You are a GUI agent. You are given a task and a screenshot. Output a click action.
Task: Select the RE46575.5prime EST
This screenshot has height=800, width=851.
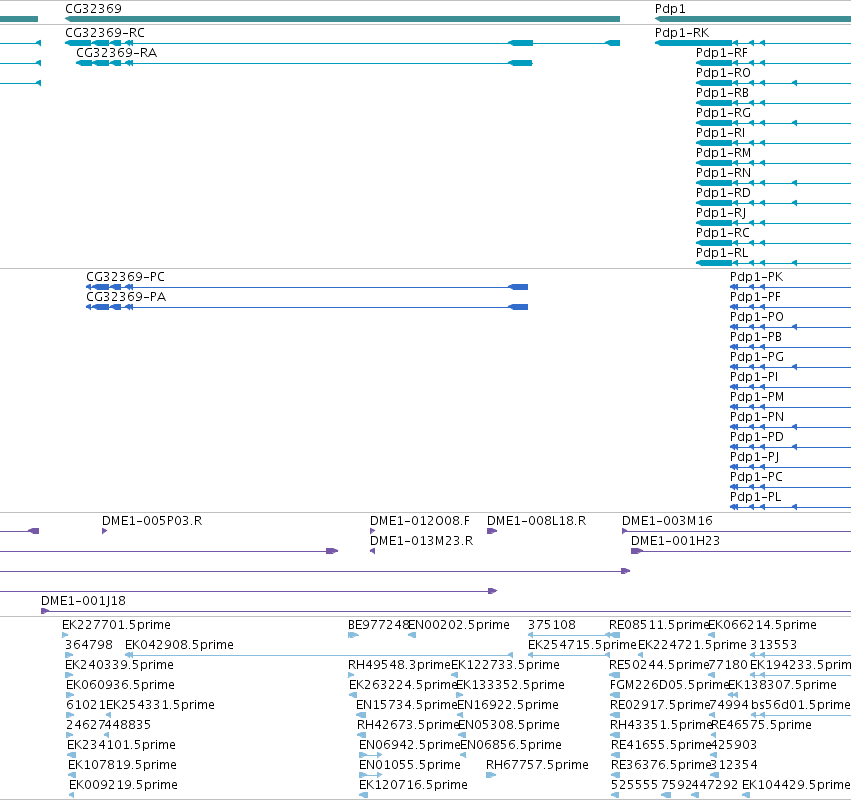[761, 725]
